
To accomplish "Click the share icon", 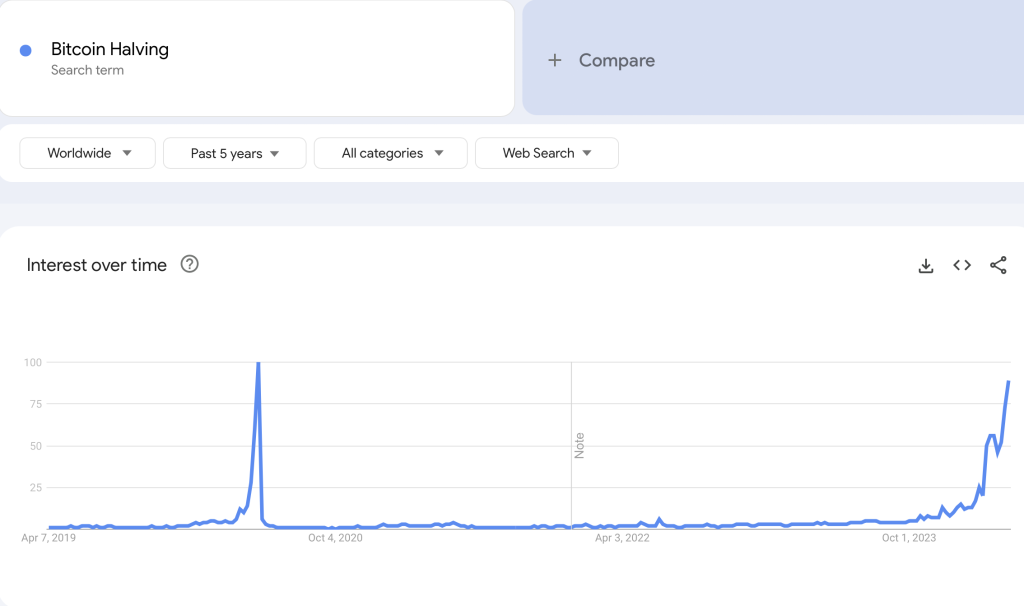I will pos(998,265).
